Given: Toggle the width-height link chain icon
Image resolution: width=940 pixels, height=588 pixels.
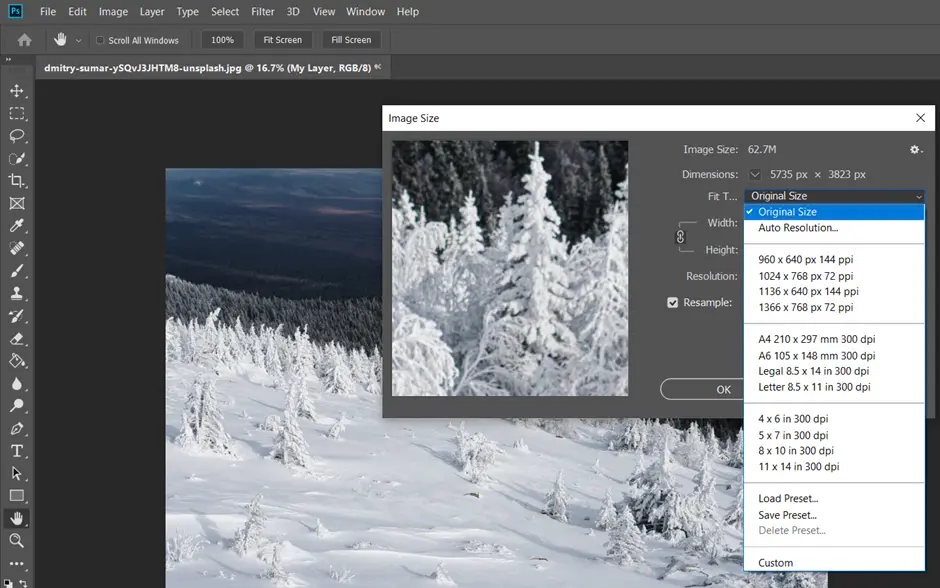Looking at the screenshot, I should point(680,238).
